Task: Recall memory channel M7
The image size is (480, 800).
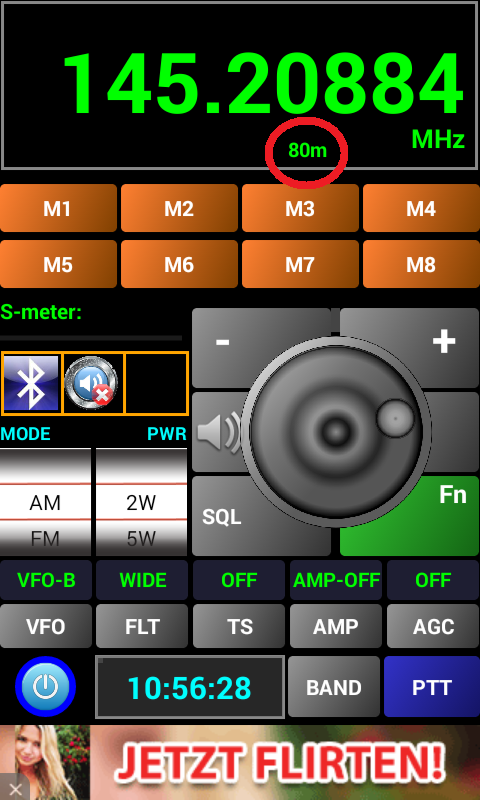Action: point(300,264)
